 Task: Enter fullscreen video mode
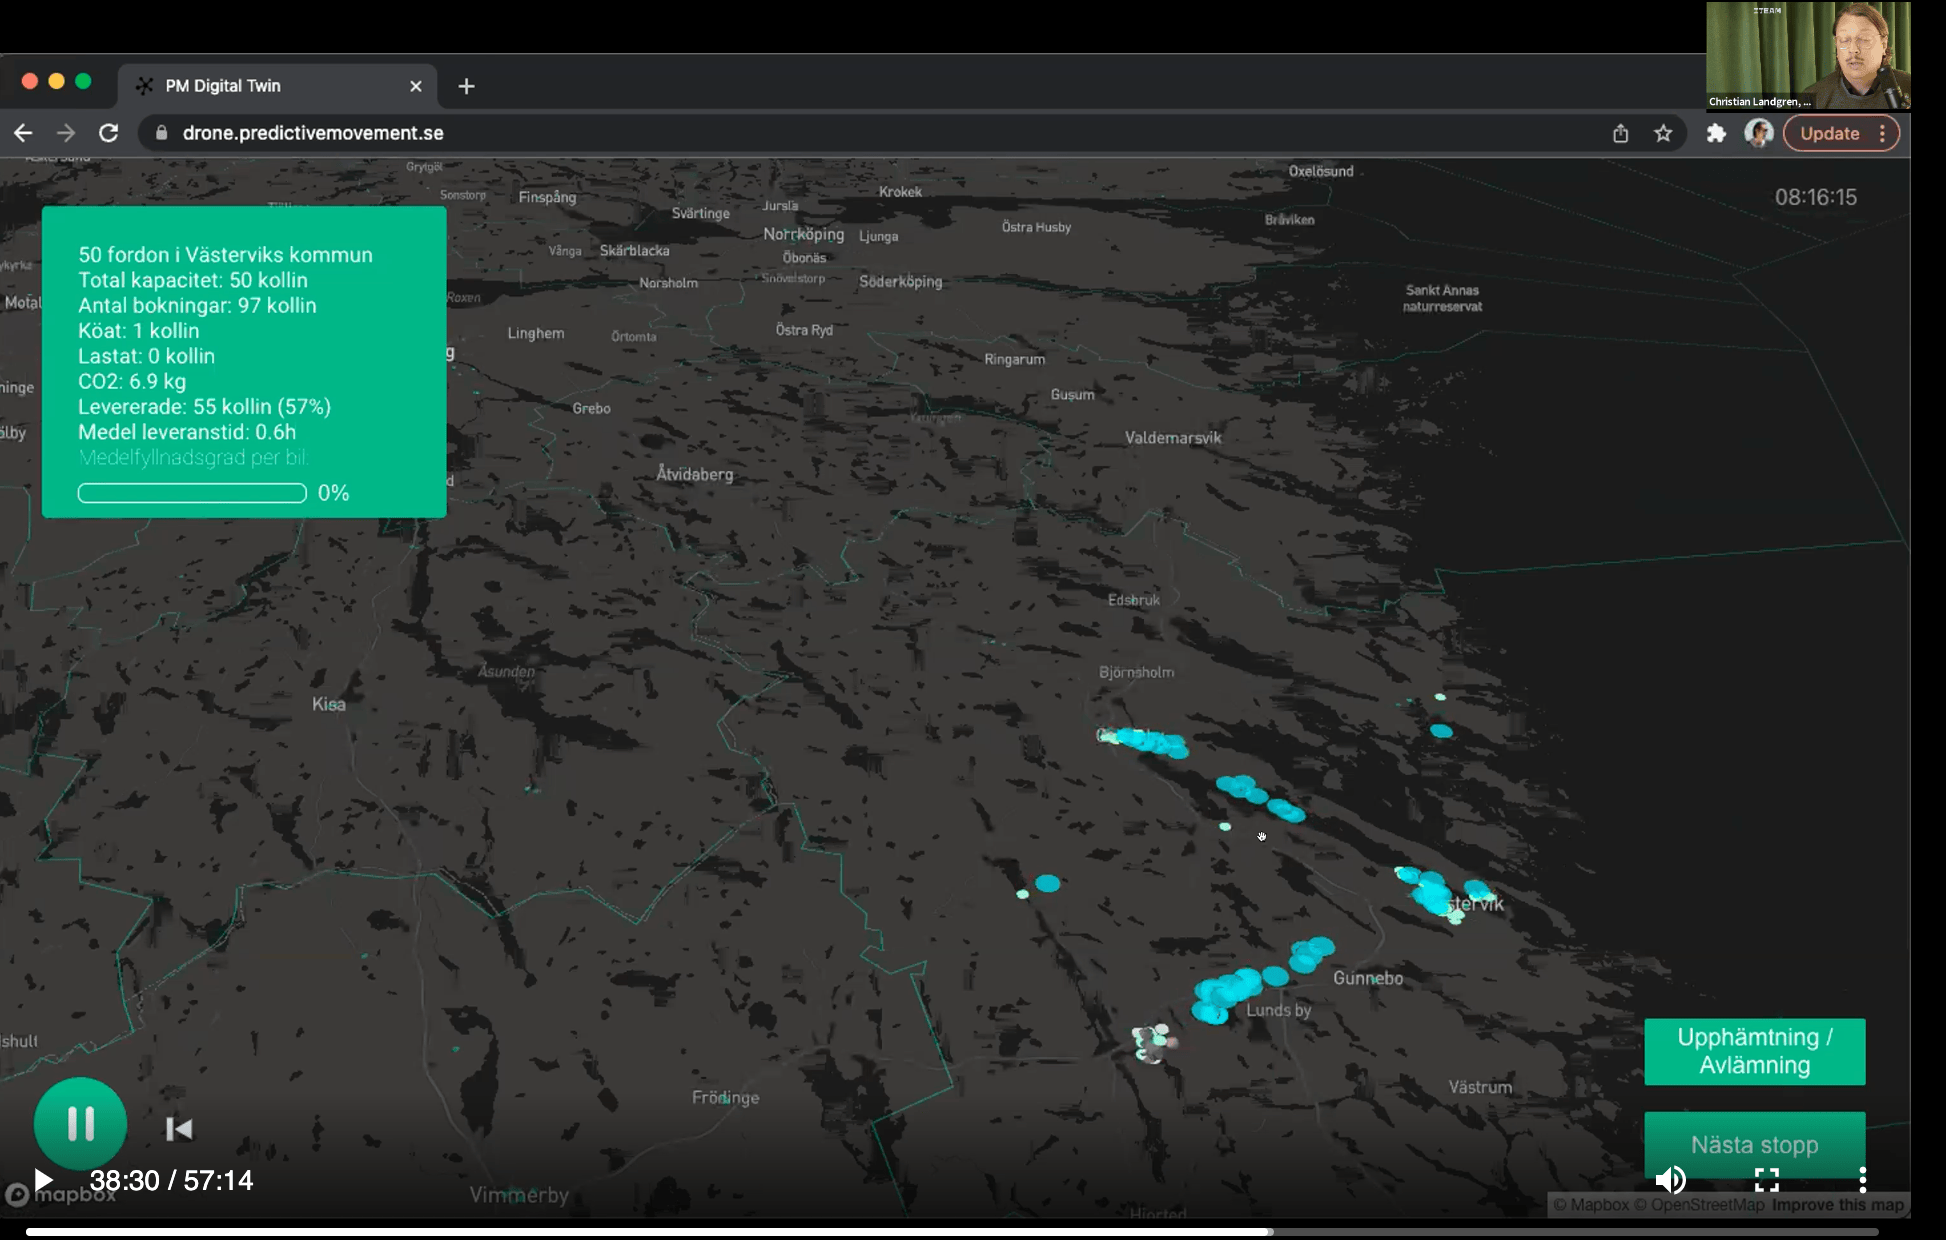pos(1766,1180)
